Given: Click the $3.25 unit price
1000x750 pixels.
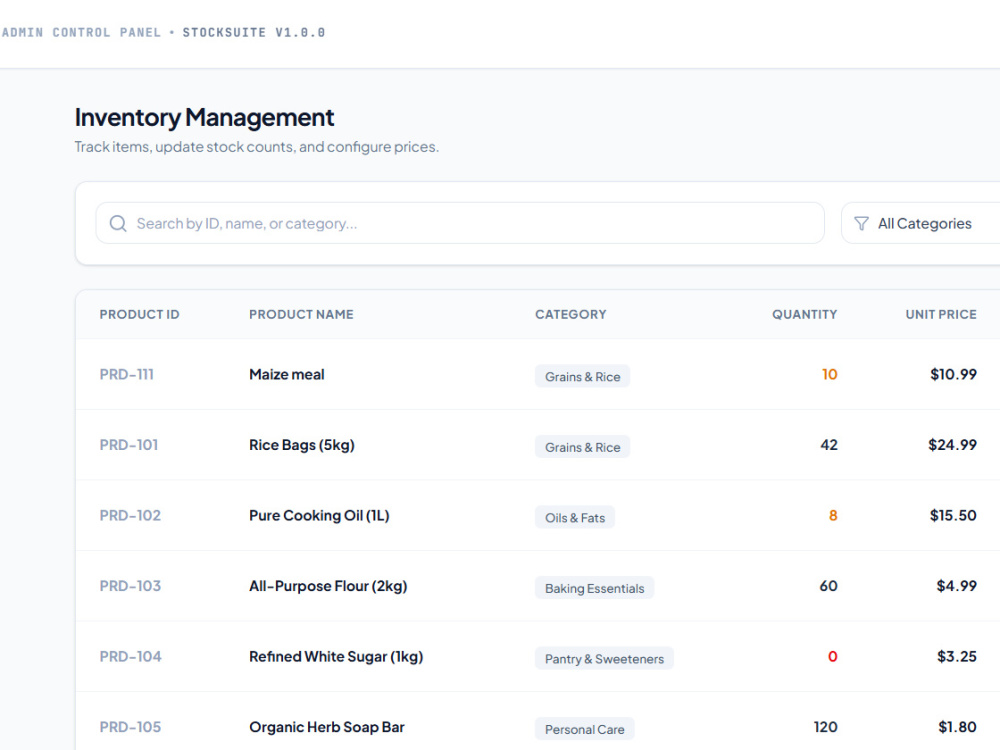Looking at the screenshot, I should [x=957, y=657].
